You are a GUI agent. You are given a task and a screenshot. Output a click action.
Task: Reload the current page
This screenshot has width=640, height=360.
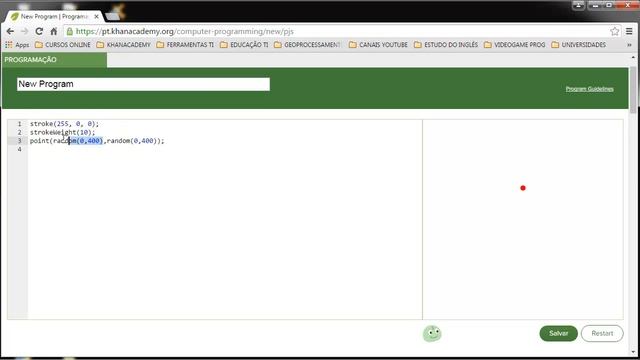point(39,31)
